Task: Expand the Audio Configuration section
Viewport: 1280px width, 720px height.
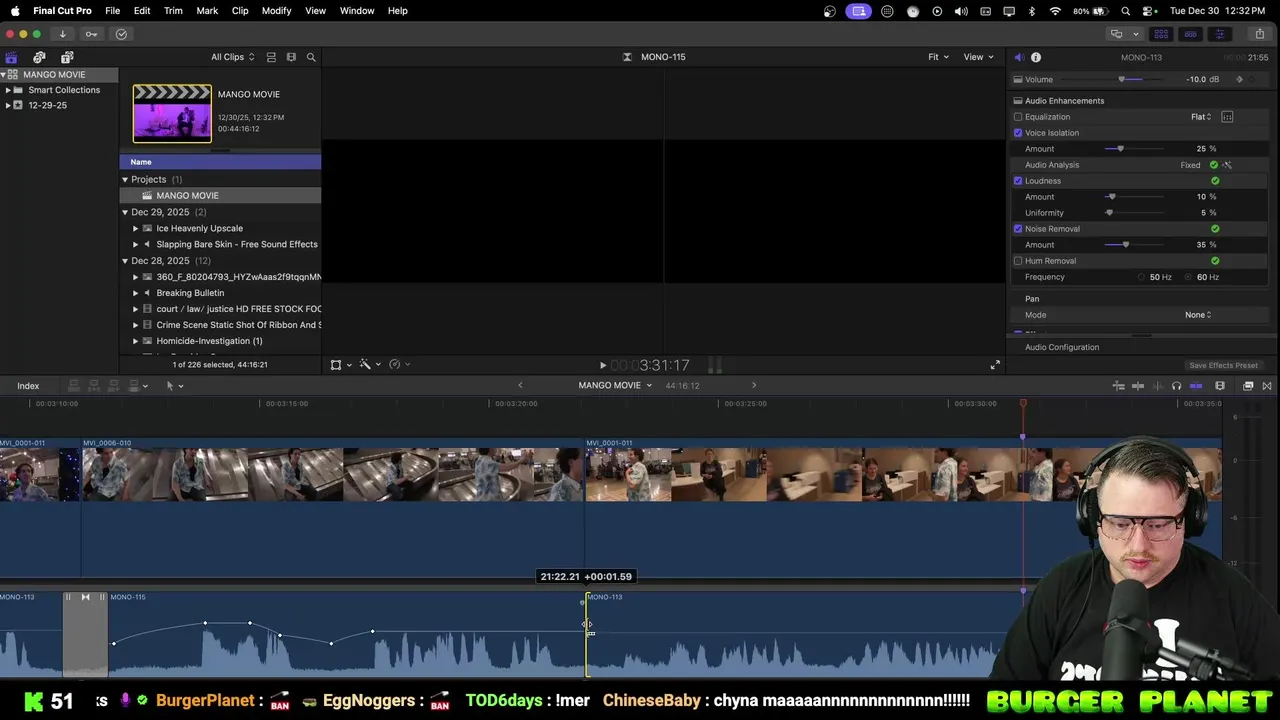Action: 1062,348
